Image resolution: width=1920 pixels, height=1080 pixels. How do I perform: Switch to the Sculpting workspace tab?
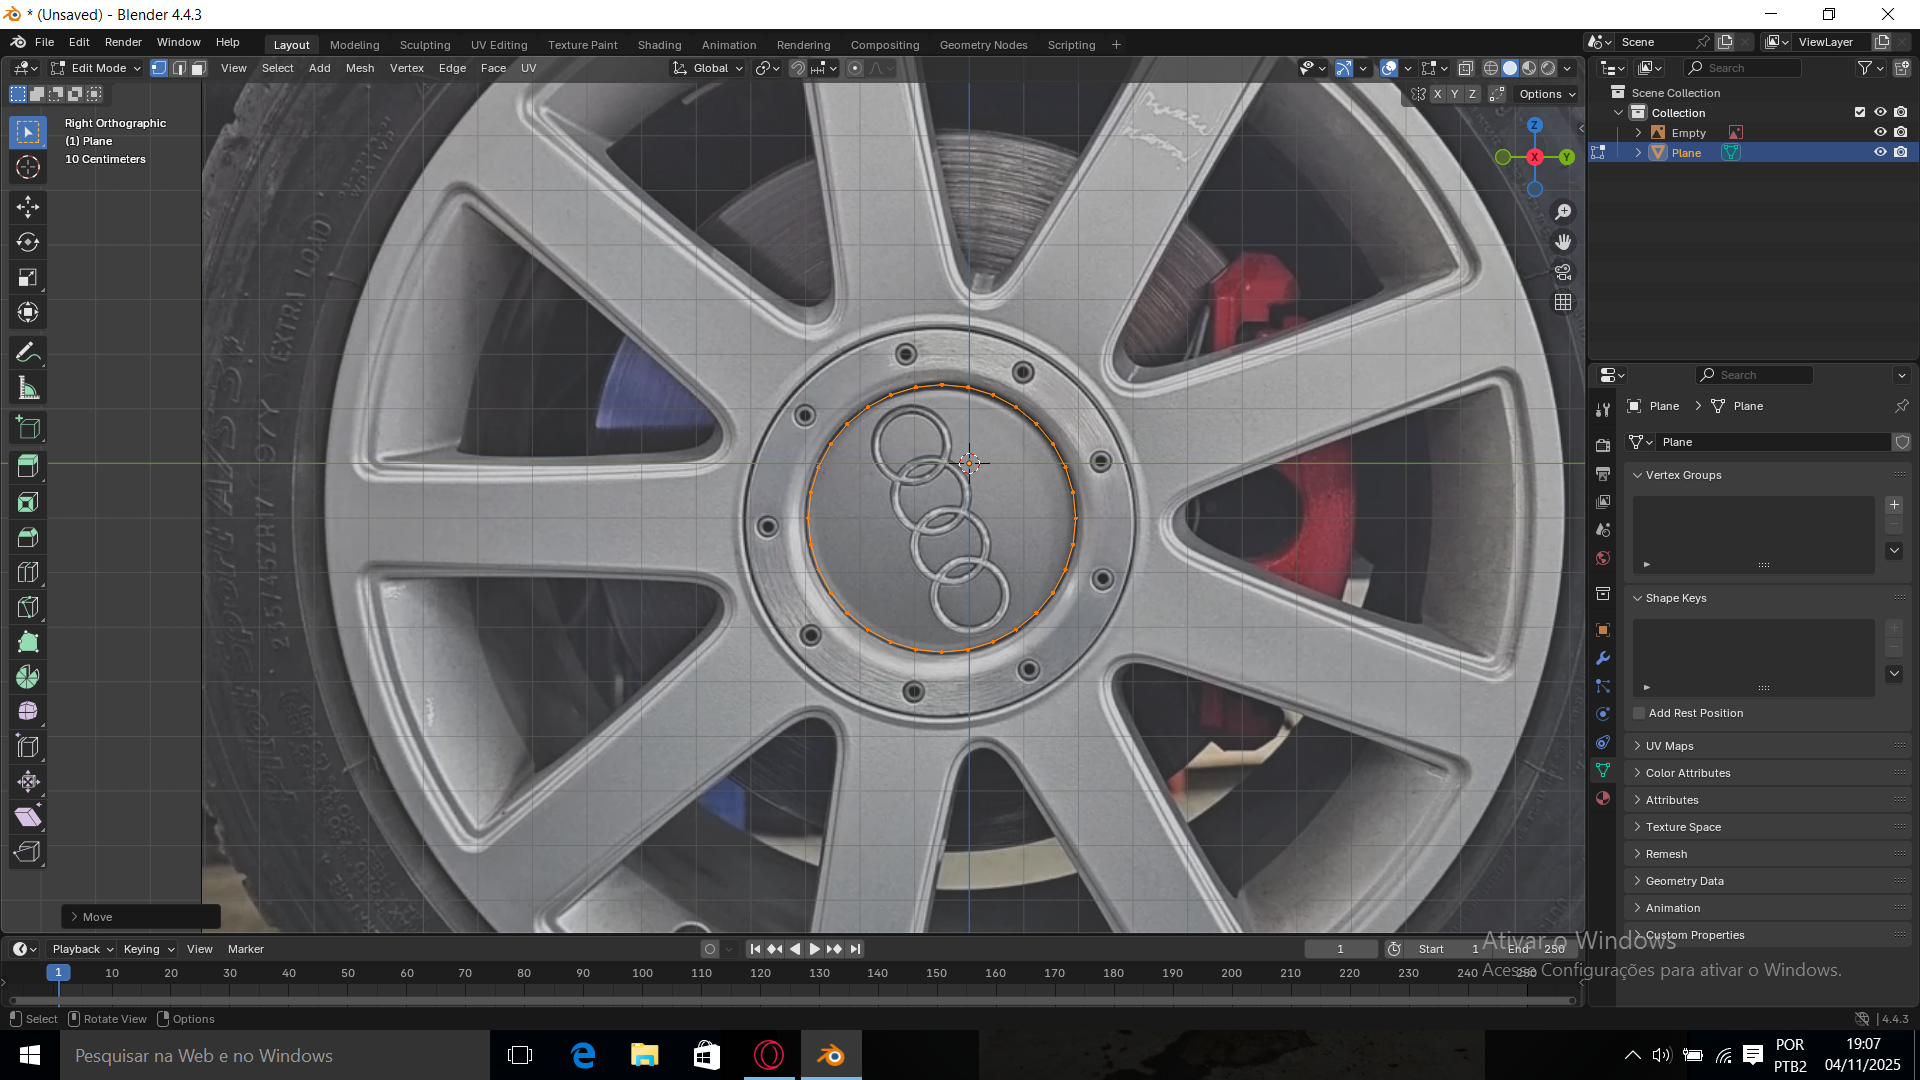(x=425, y=45)
